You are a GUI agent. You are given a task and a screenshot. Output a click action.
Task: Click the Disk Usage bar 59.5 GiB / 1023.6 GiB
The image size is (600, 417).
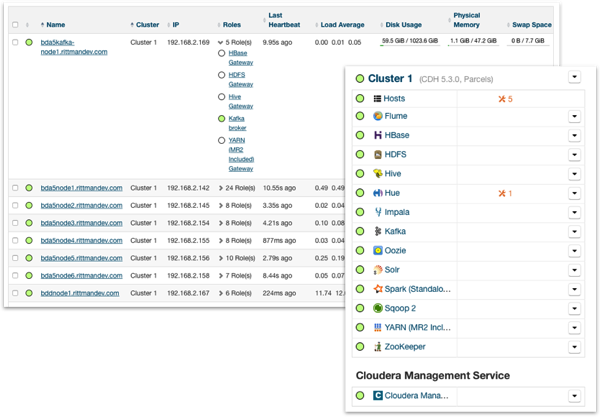click(x=410, y=42)
